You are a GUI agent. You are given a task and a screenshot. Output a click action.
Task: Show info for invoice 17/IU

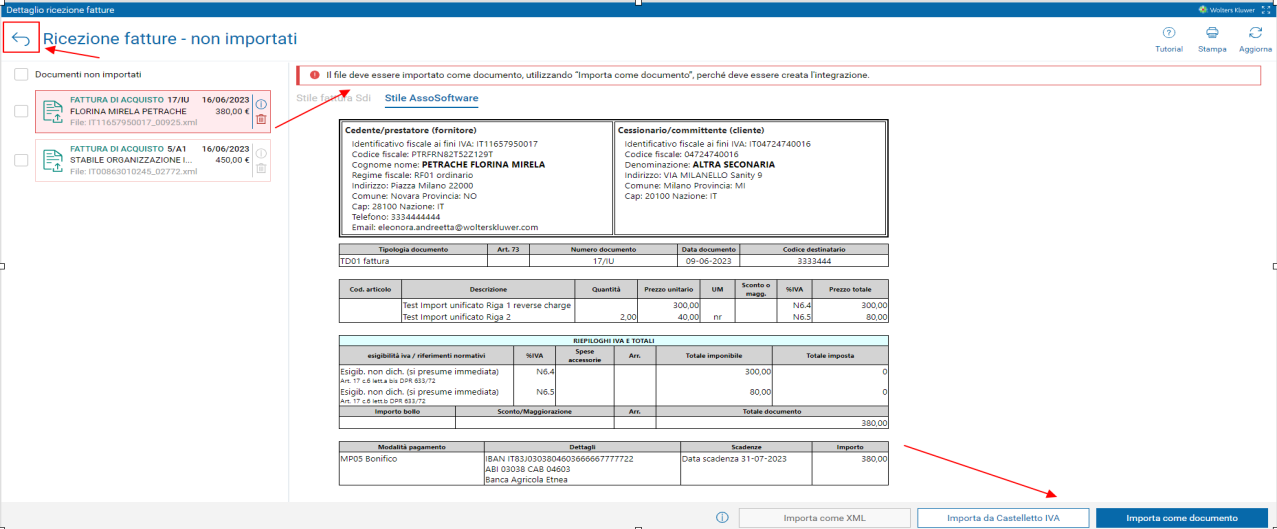coord(261,103)
